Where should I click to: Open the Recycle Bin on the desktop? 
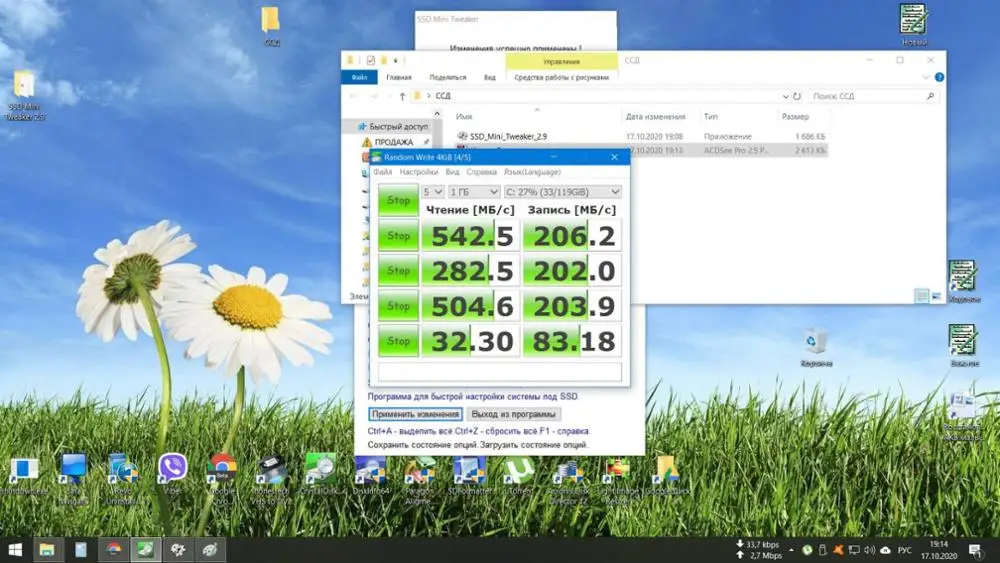click(815, 345)
